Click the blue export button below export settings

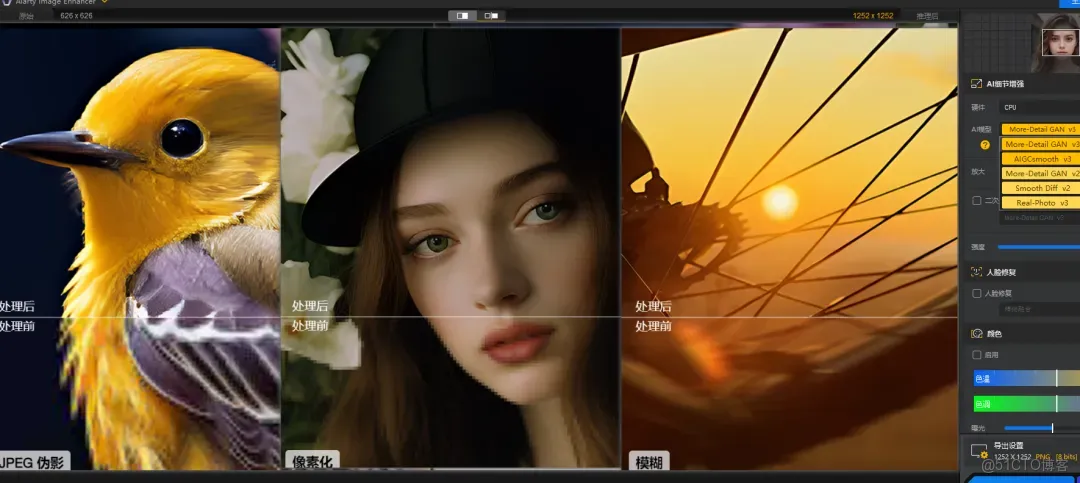(1022, 478)
